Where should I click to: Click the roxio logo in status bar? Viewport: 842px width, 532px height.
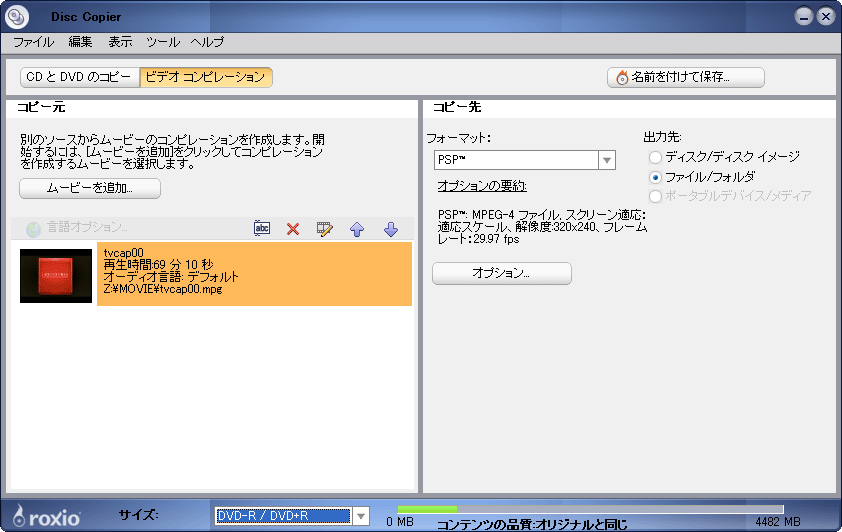47,516
